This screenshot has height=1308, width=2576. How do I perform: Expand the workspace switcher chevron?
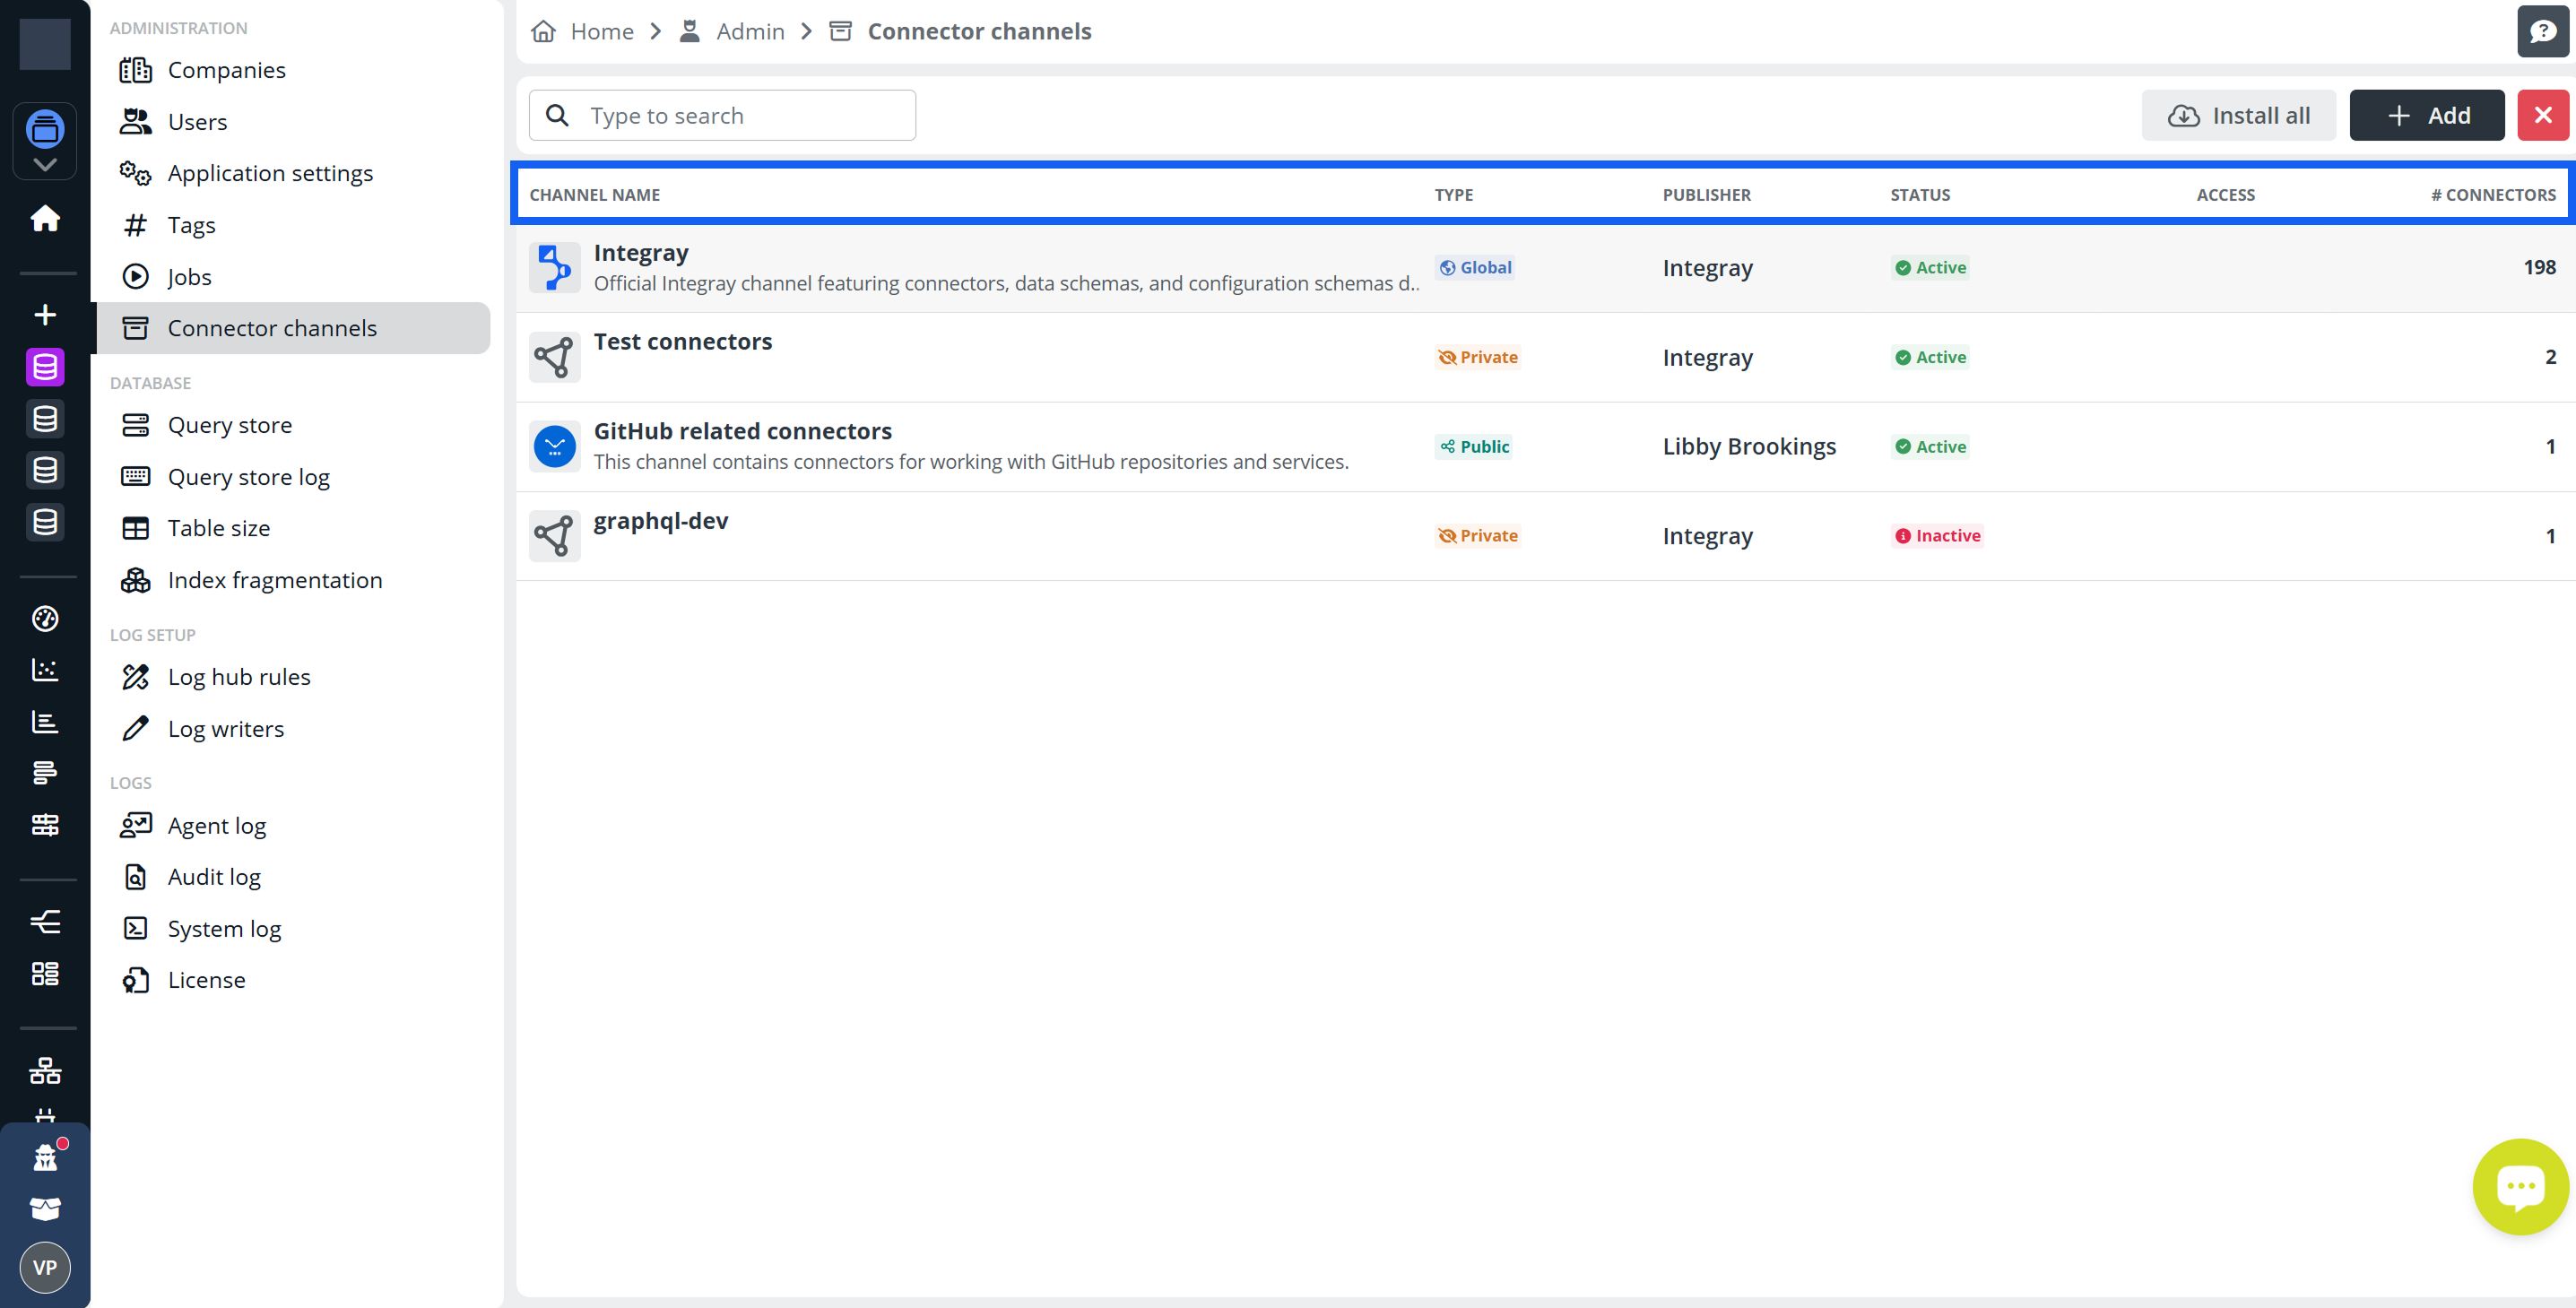pyautogui.click(x=45, y=165)
